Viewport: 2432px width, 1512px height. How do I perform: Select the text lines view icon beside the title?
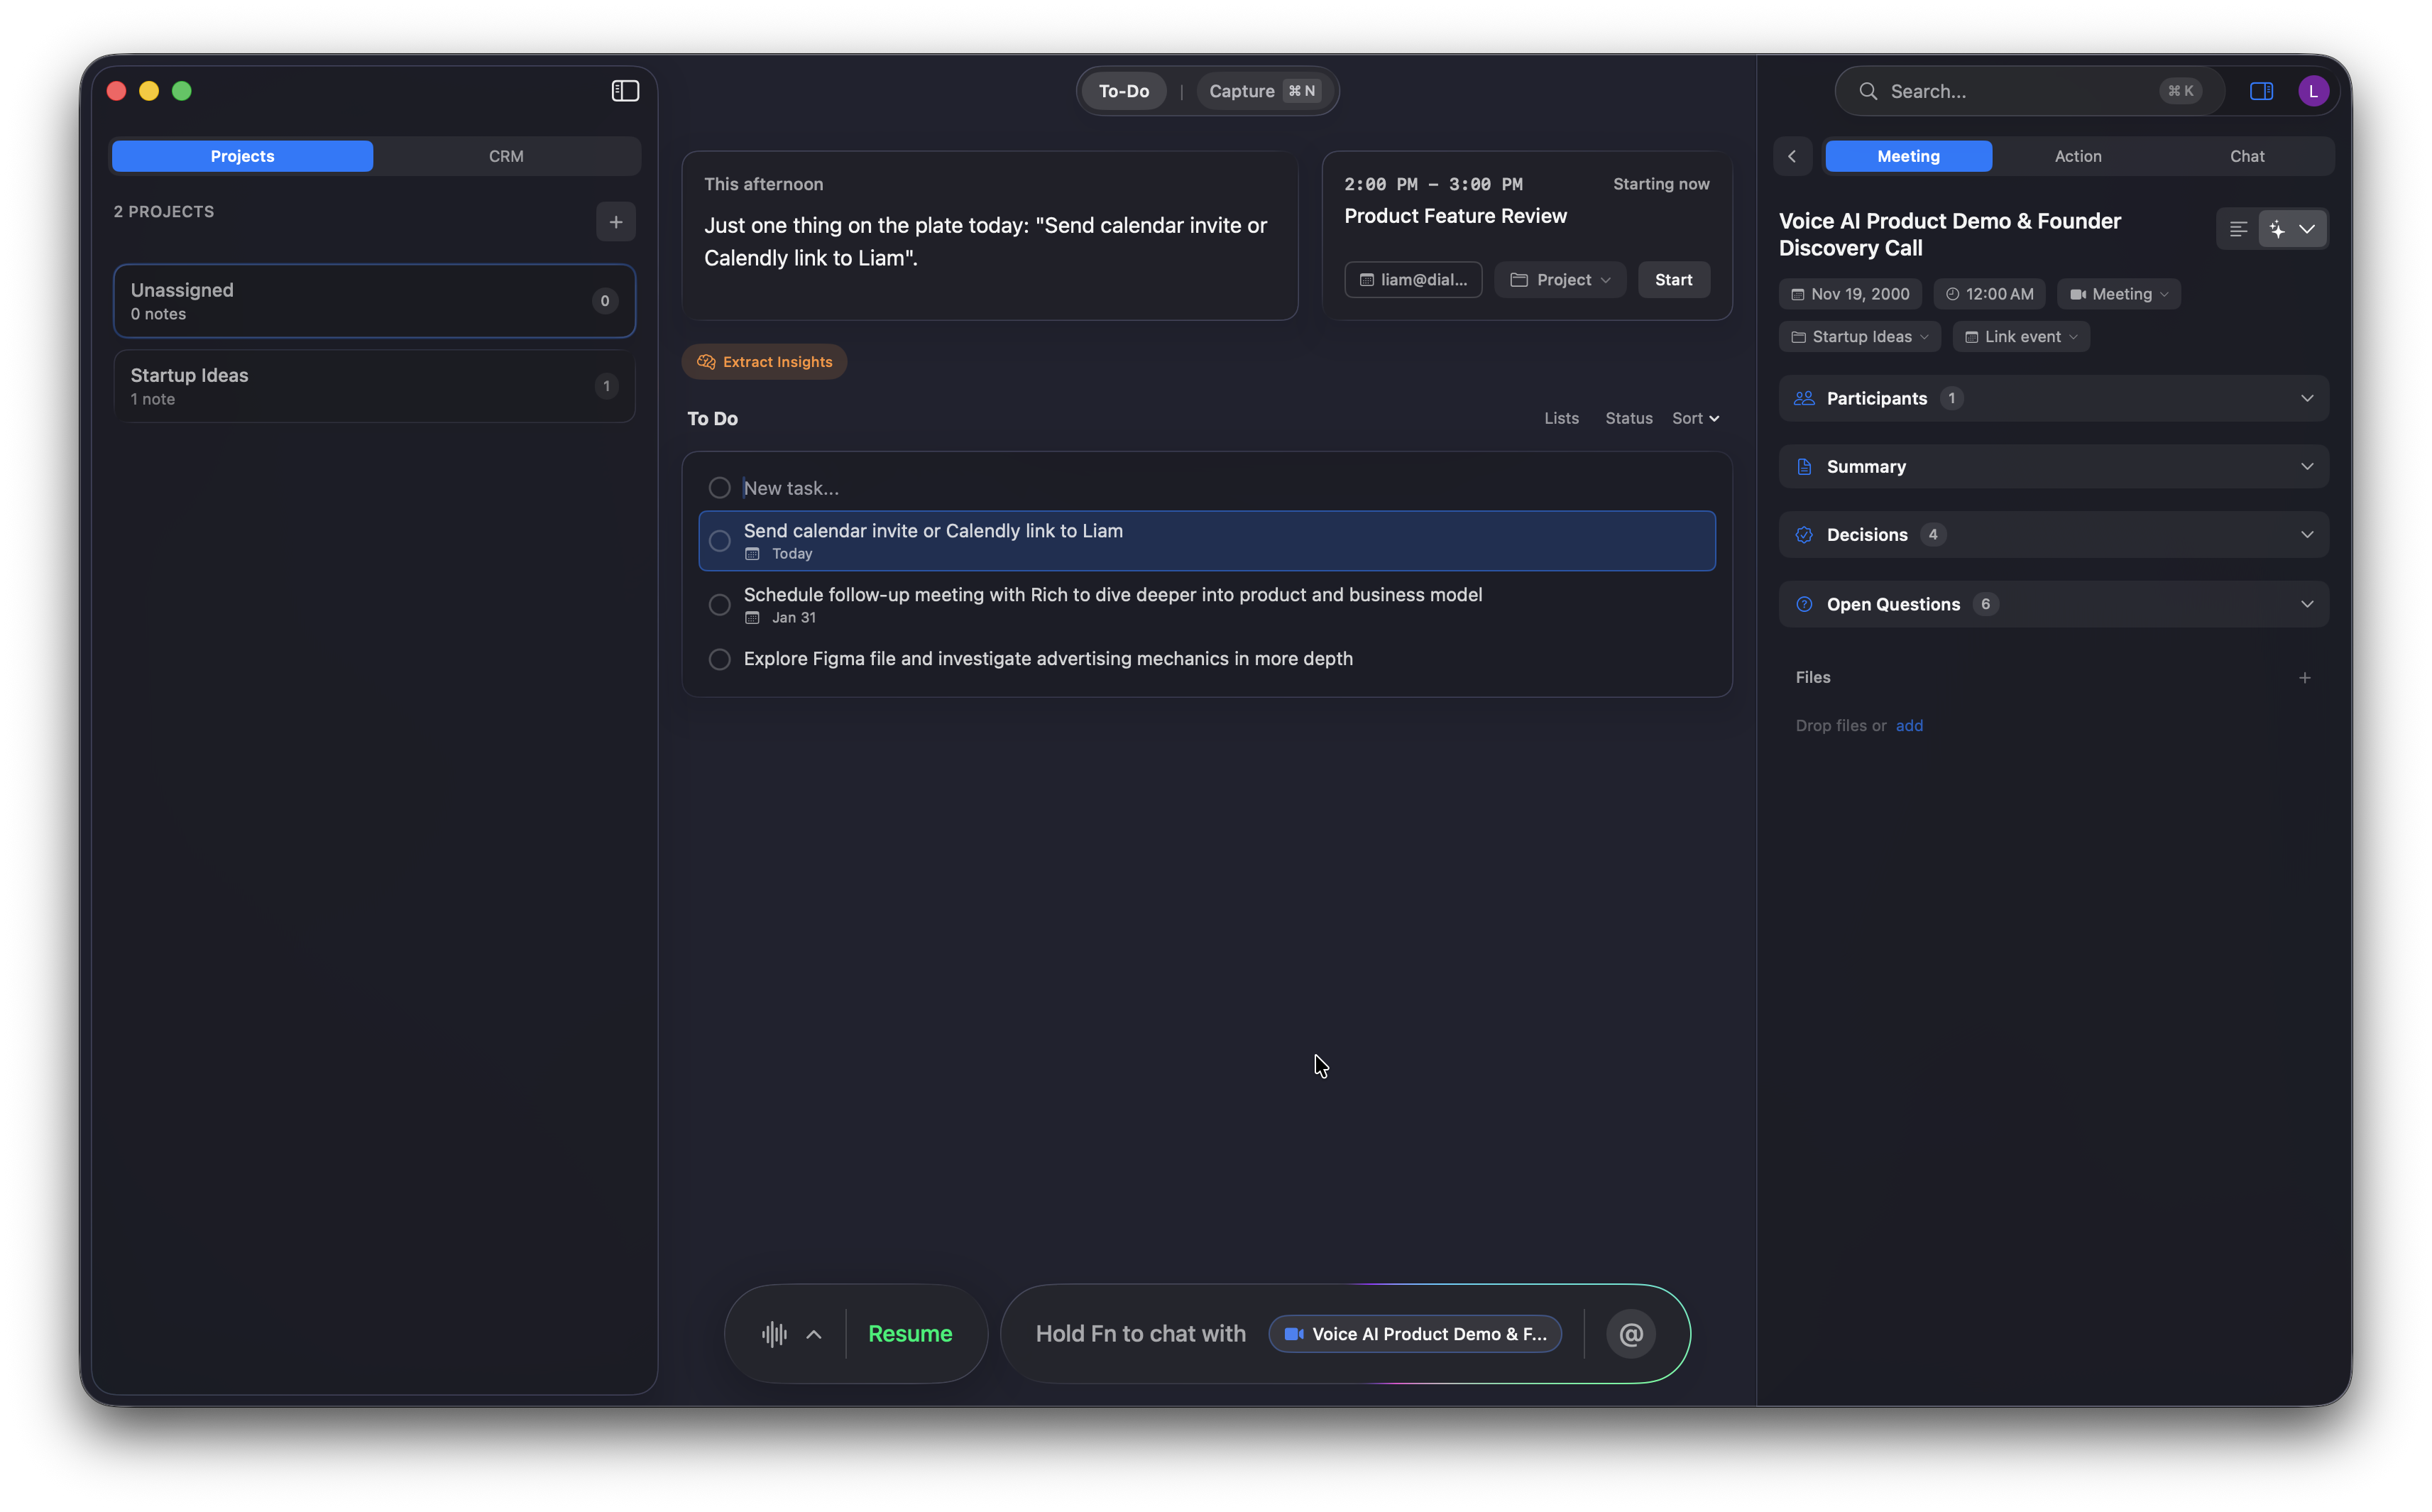2238,229
